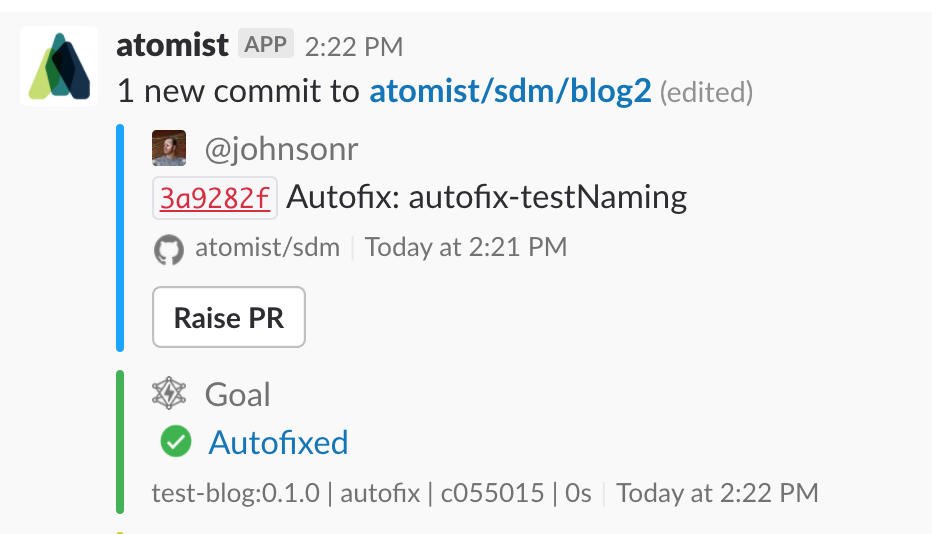Click the atomist/sdm repository footer text
This screenshot has width=932, height=534.
(x=267, y=247)
